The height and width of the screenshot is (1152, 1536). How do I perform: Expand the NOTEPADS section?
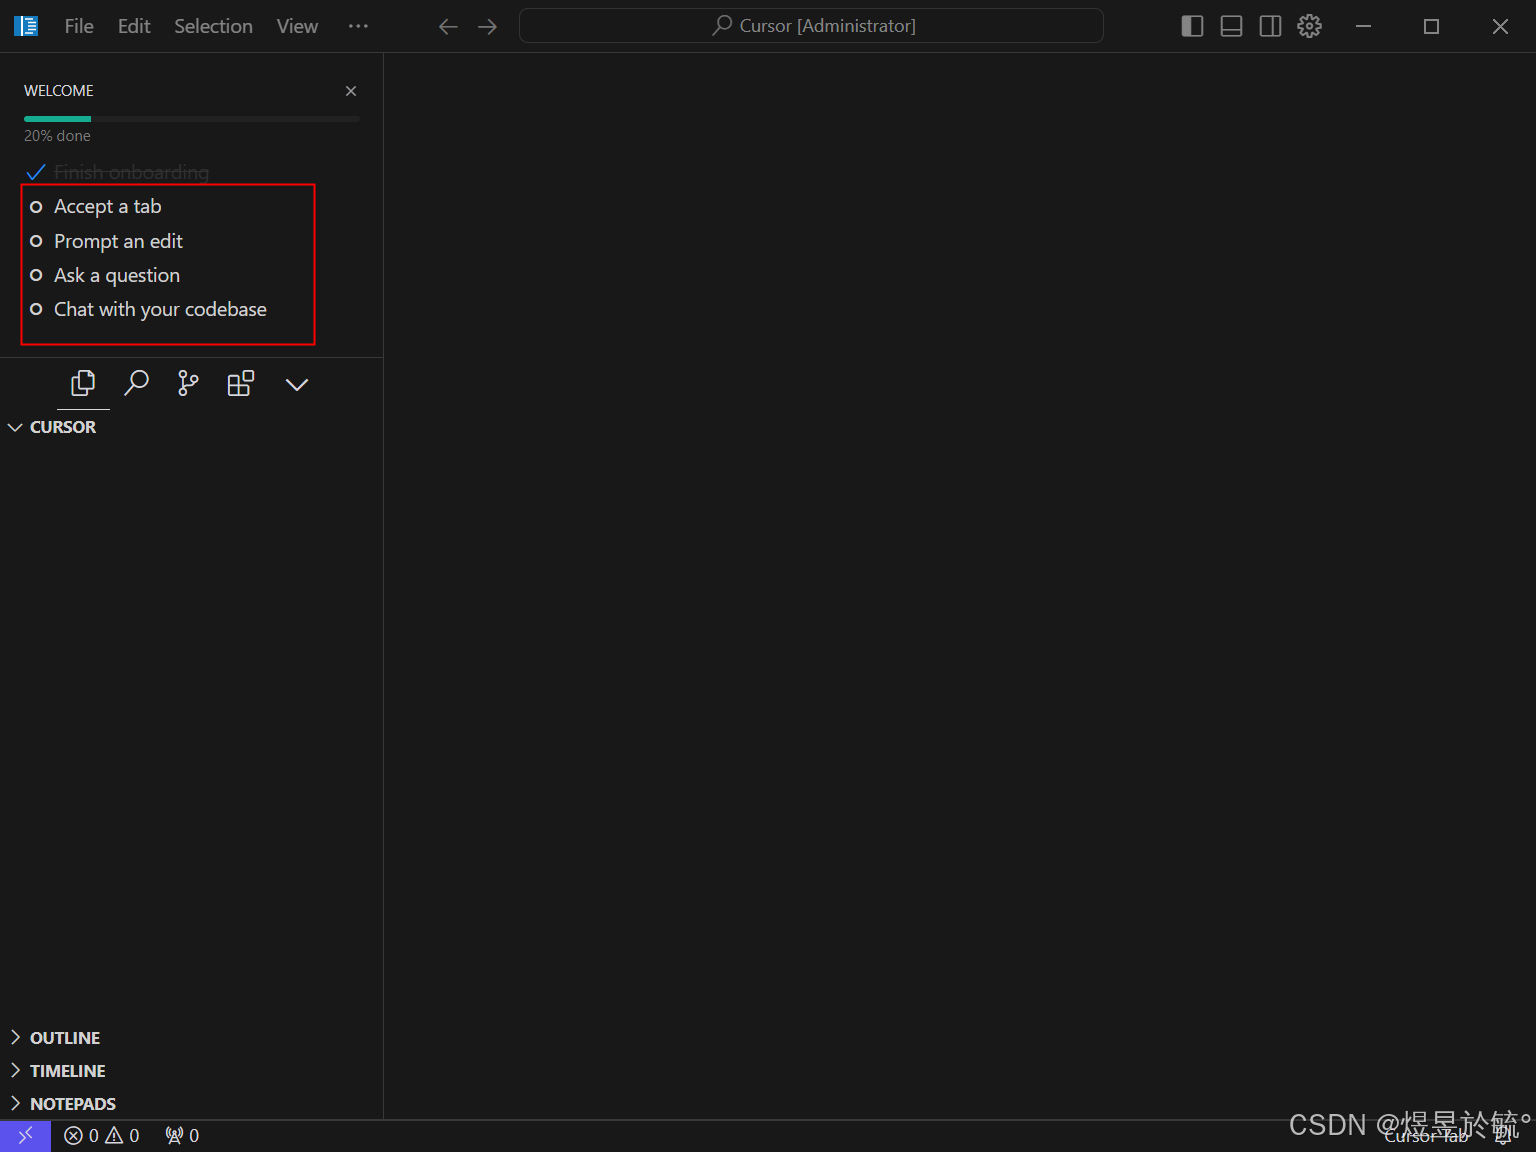73,1104
